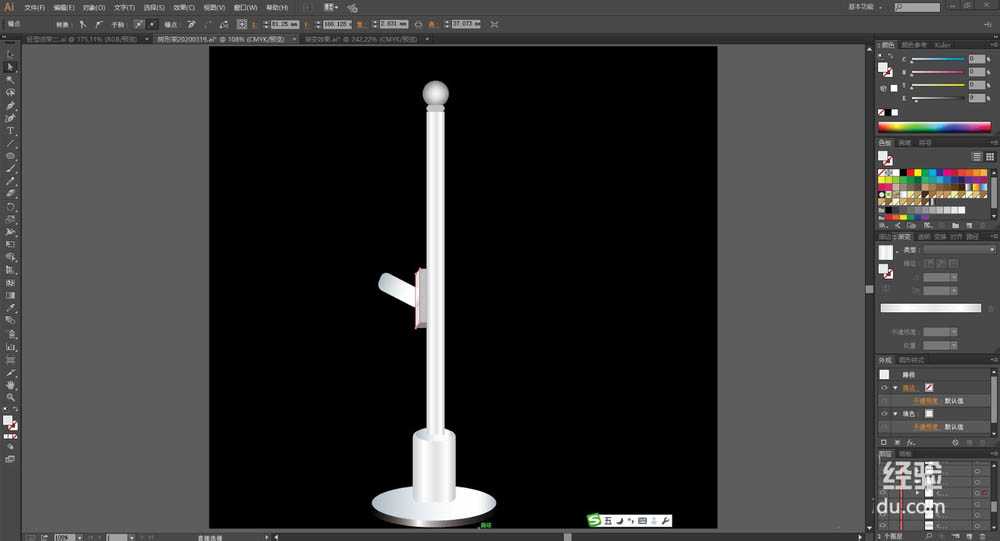Click the 转换 label in control bar
1000x541 pixels.
(x=63, y=23)
